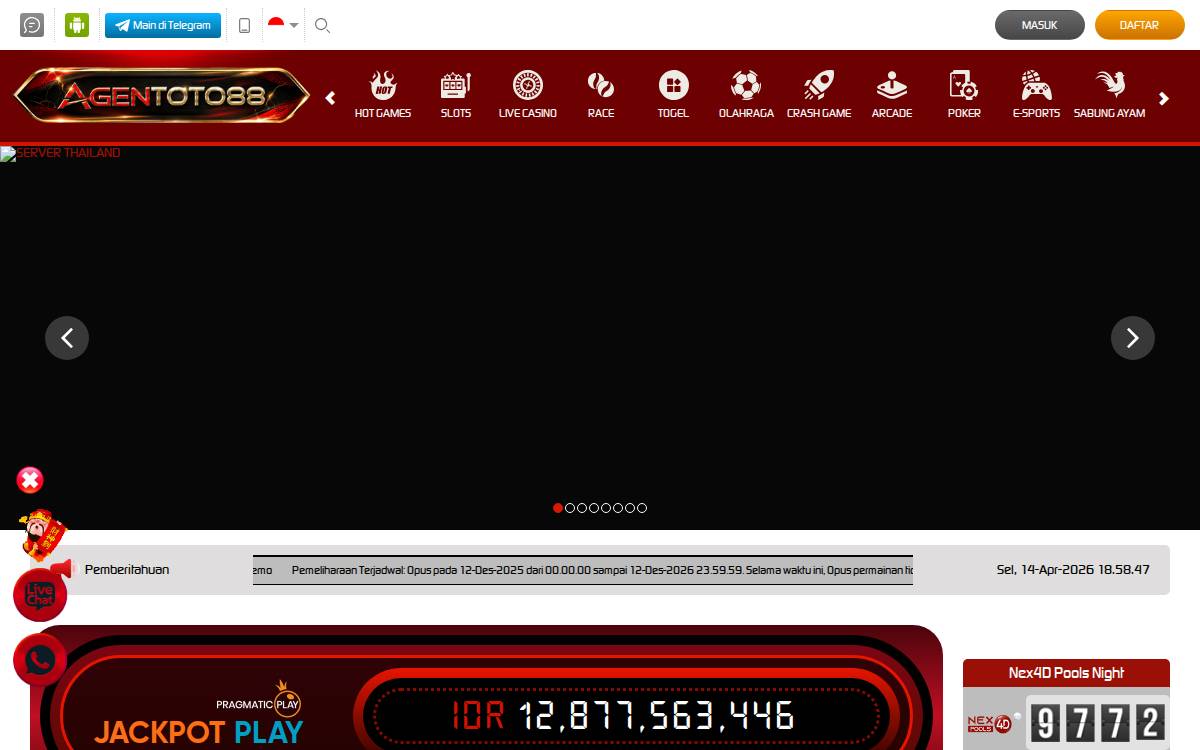
Task: Click the scrolling maintenance notice text
Action: pyautogui.click(x=583, y=570)
